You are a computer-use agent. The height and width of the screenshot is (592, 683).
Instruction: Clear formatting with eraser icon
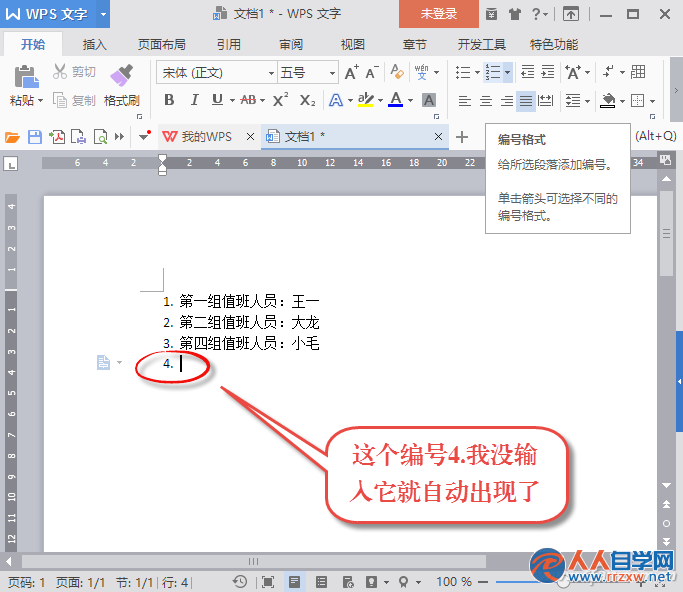coord(397,71)
